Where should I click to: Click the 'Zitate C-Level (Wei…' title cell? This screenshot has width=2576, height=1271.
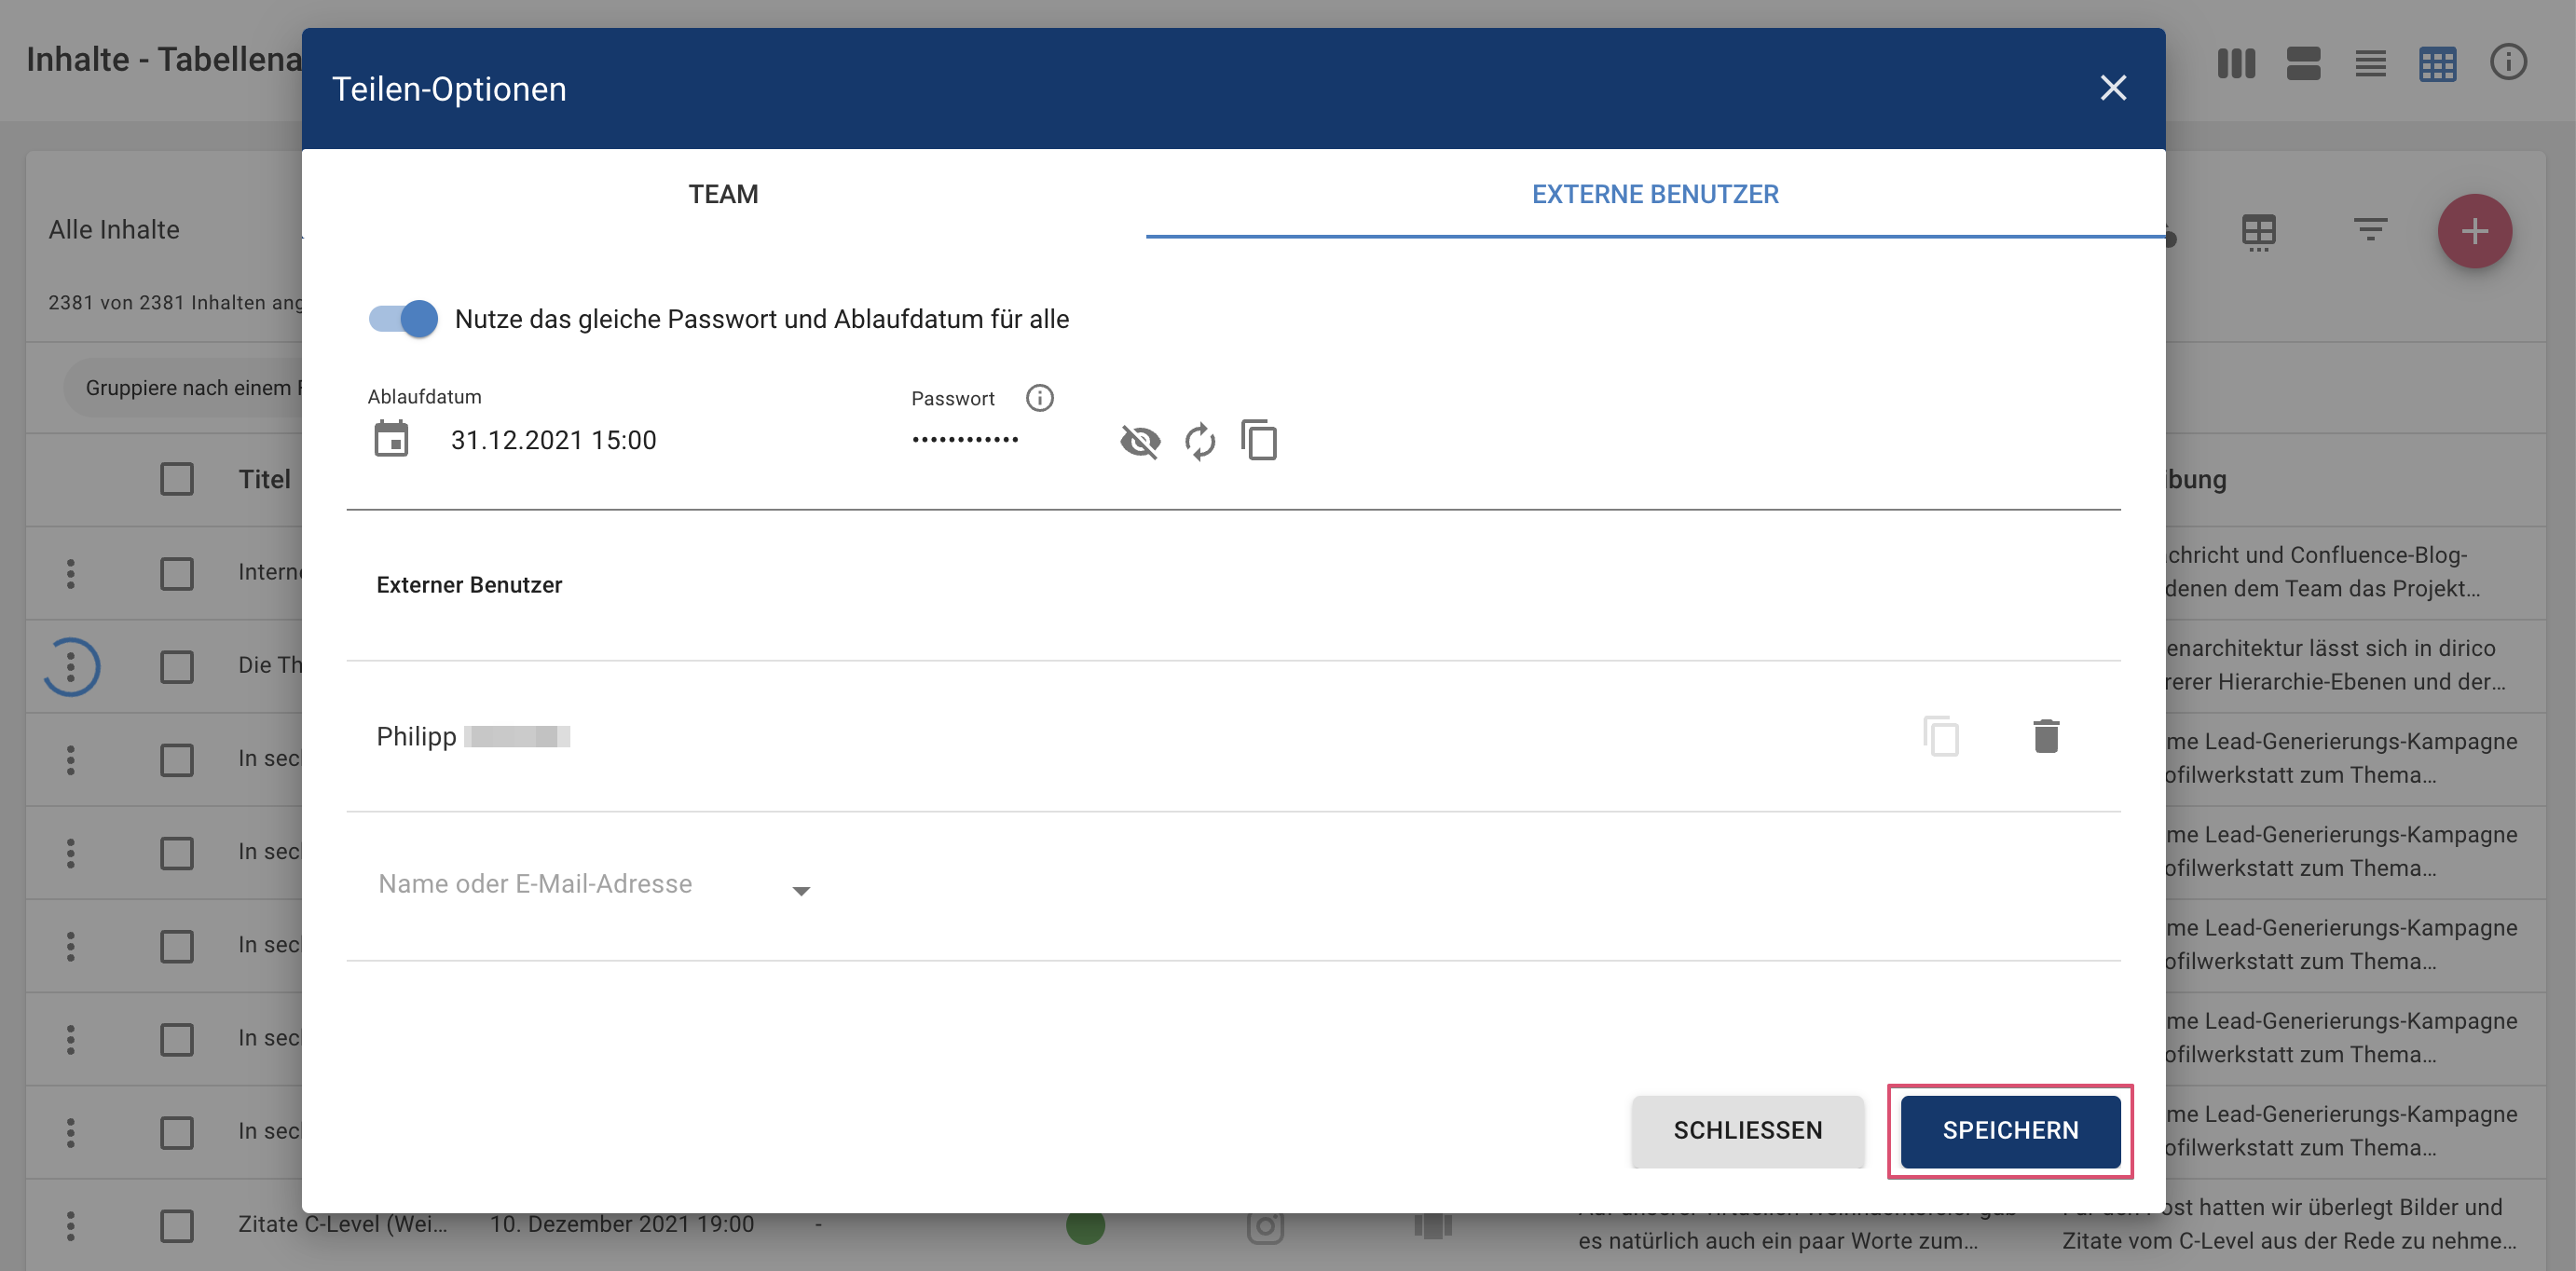(342, 1224)
